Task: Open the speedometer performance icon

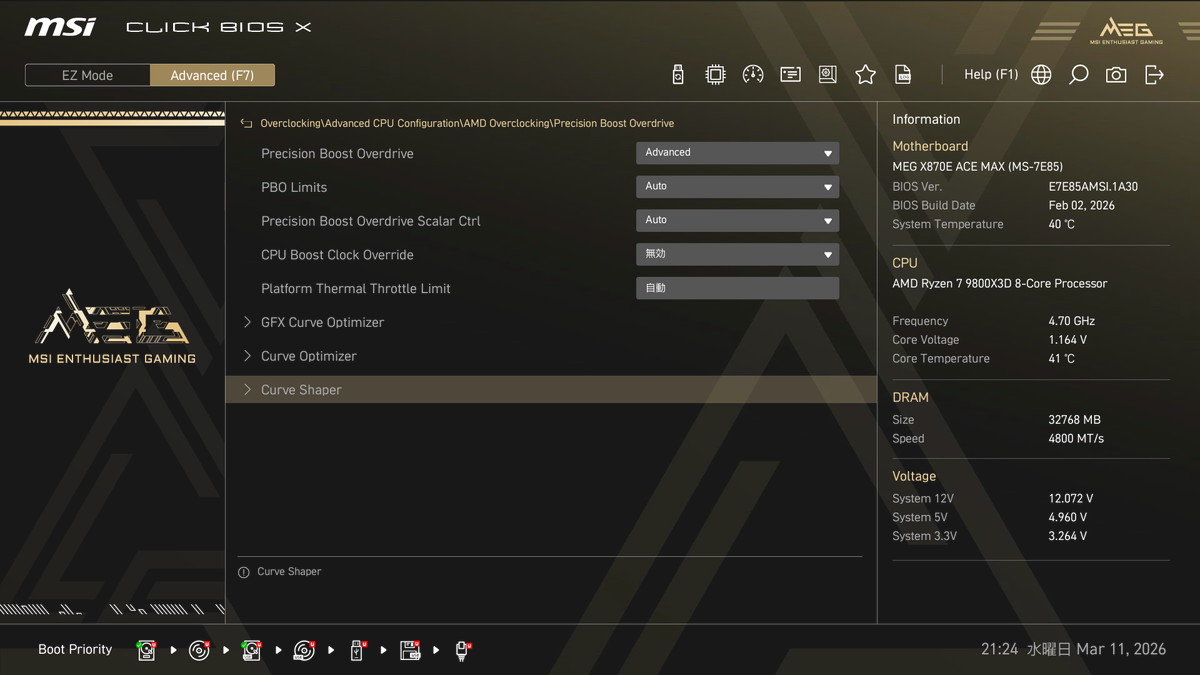Action: [x=753, y=75]
